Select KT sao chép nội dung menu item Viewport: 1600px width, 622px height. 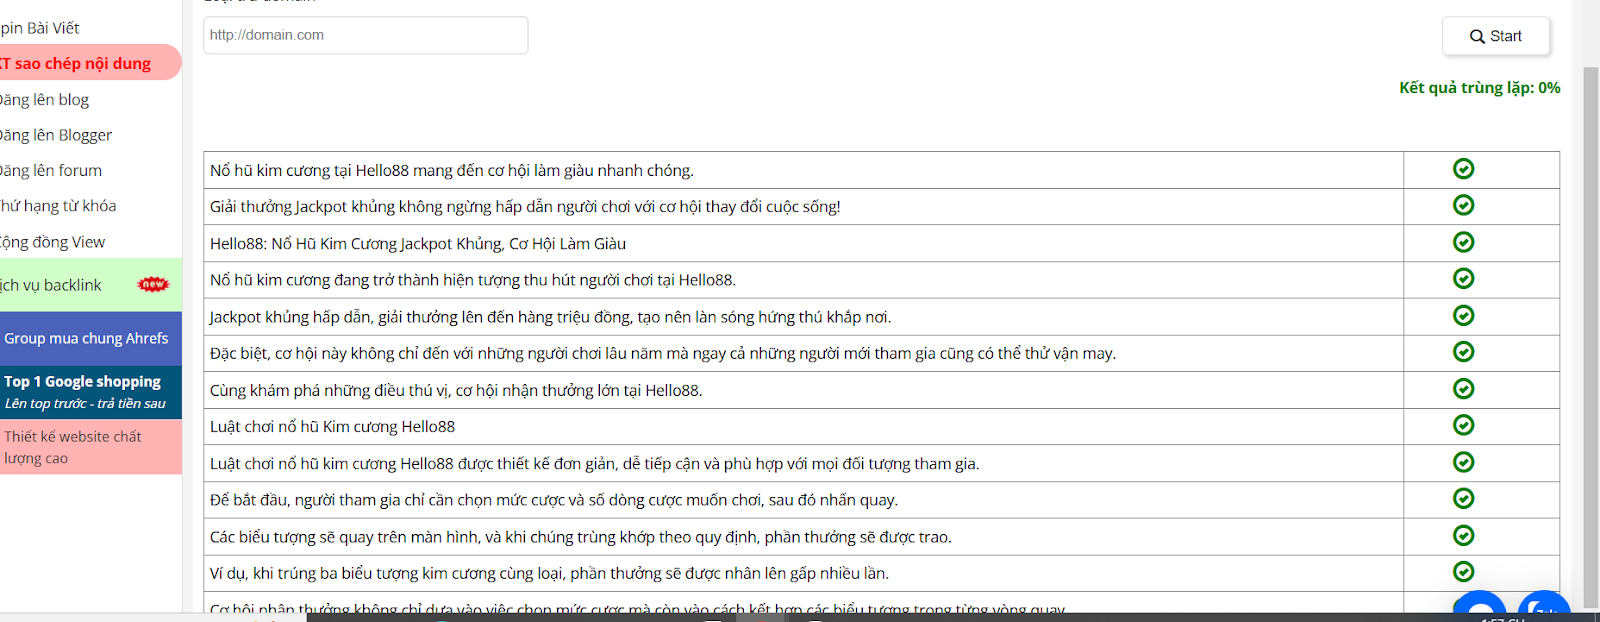click(90, 63)
